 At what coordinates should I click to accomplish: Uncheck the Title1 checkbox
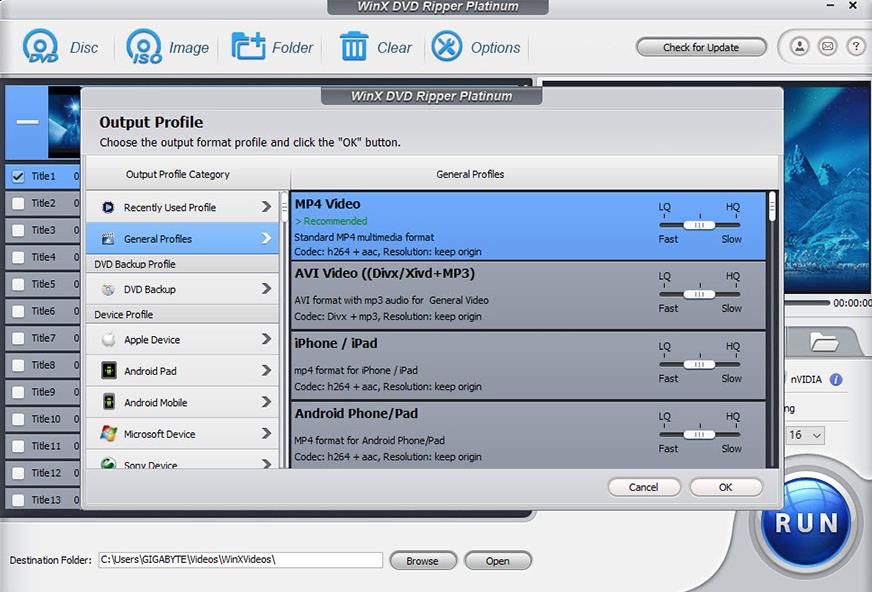click(18, 176)
